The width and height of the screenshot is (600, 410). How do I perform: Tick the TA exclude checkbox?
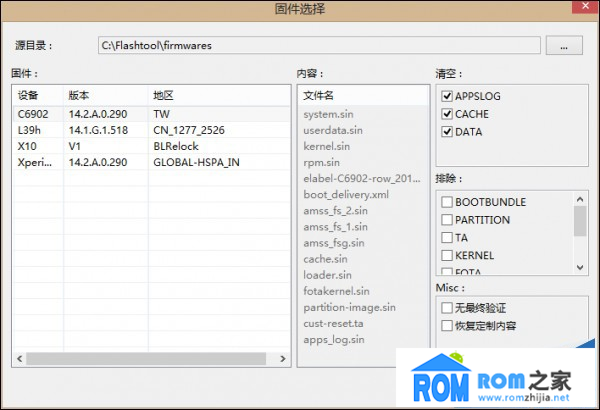pyautogui.click(x=447, y=238)
